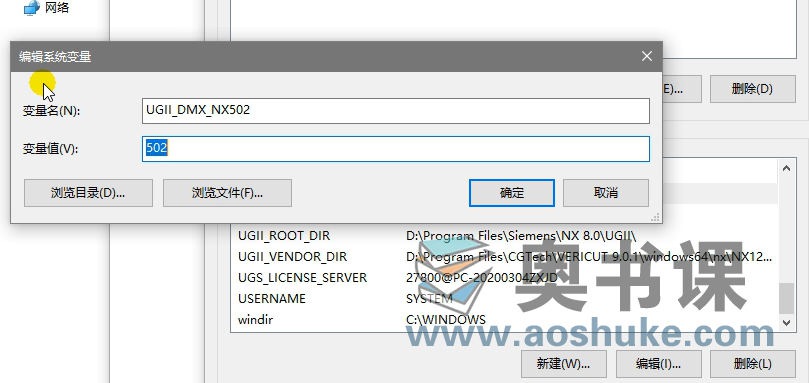This screenshot has width=809, height=383.
Task: Click 编辑(I)... in the system variables window
Action: click(658, 364)
